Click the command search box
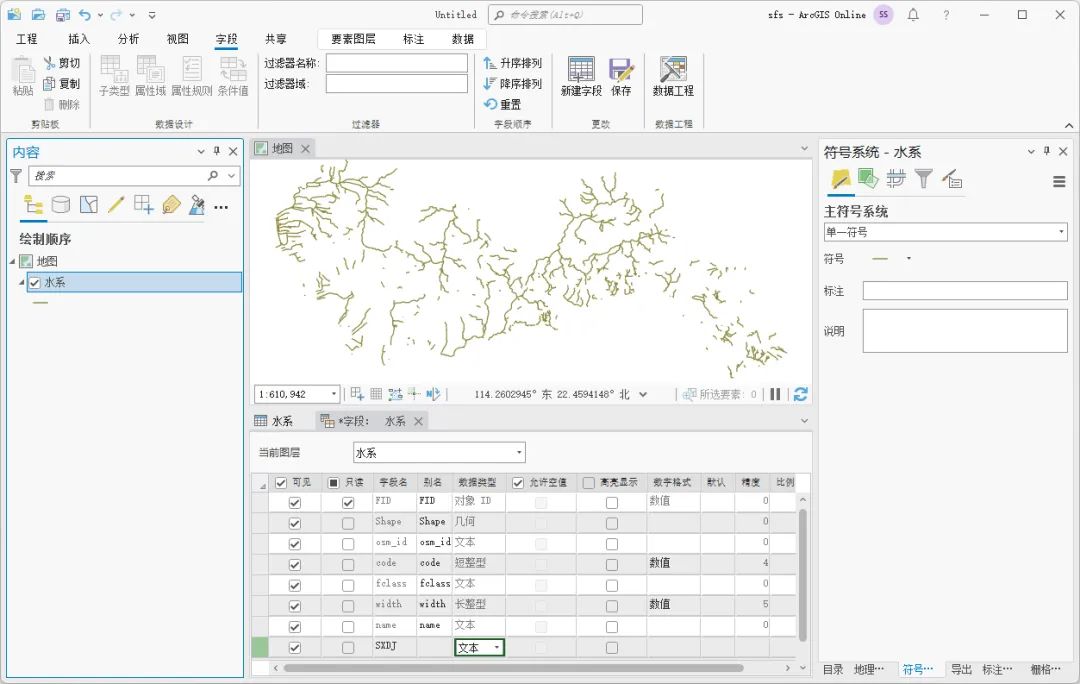This screenshot has width=1080, height=684. (x=565, y=14)
